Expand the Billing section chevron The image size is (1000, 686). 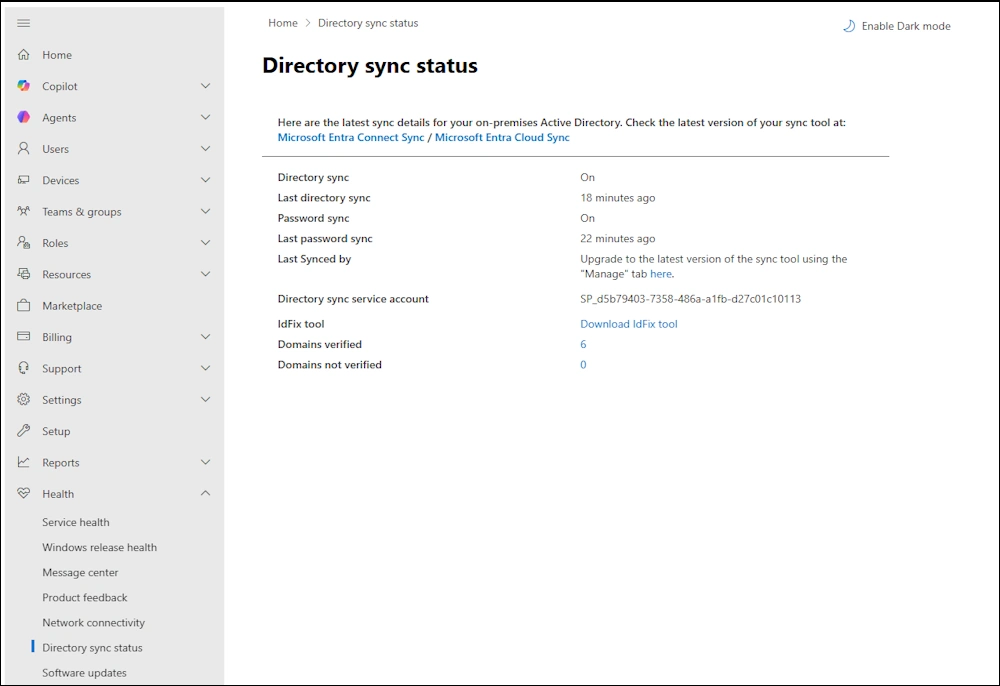click(205, 337)
